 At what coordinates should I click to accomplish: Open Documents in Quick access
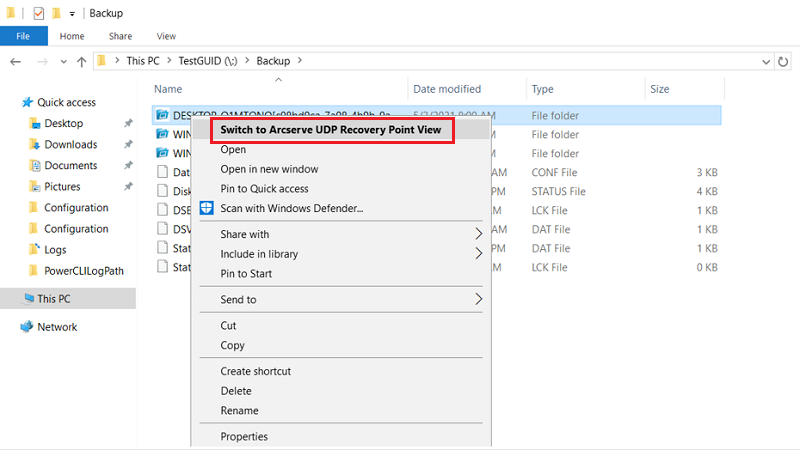coord(70,165)
